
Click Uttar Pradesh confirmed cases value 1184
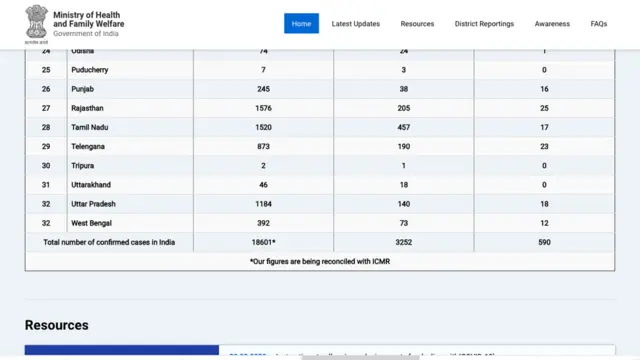coord(263,204)
